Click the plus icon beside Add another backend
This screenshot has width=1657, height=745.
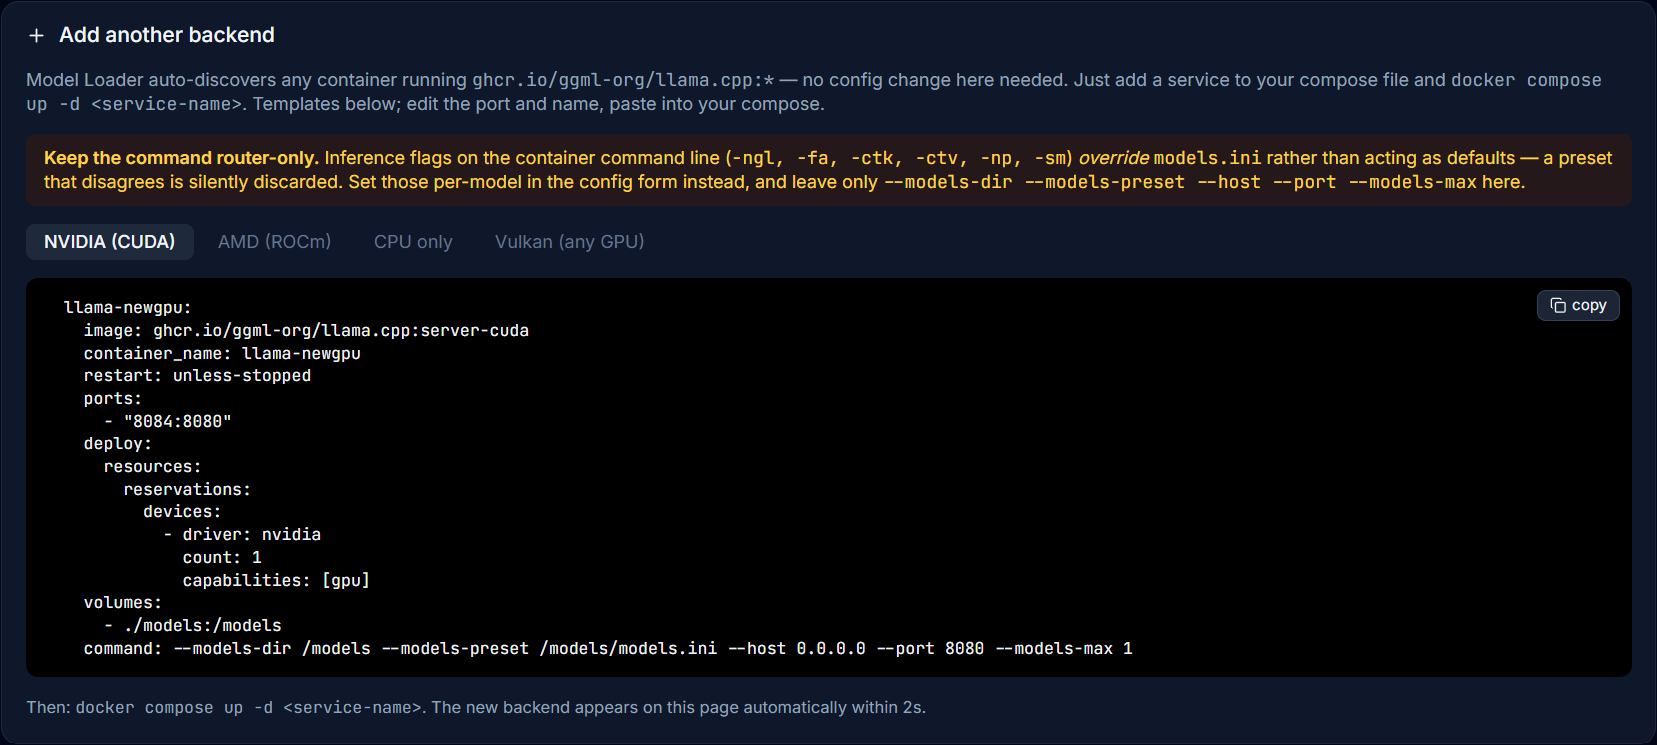pos(36,36)
